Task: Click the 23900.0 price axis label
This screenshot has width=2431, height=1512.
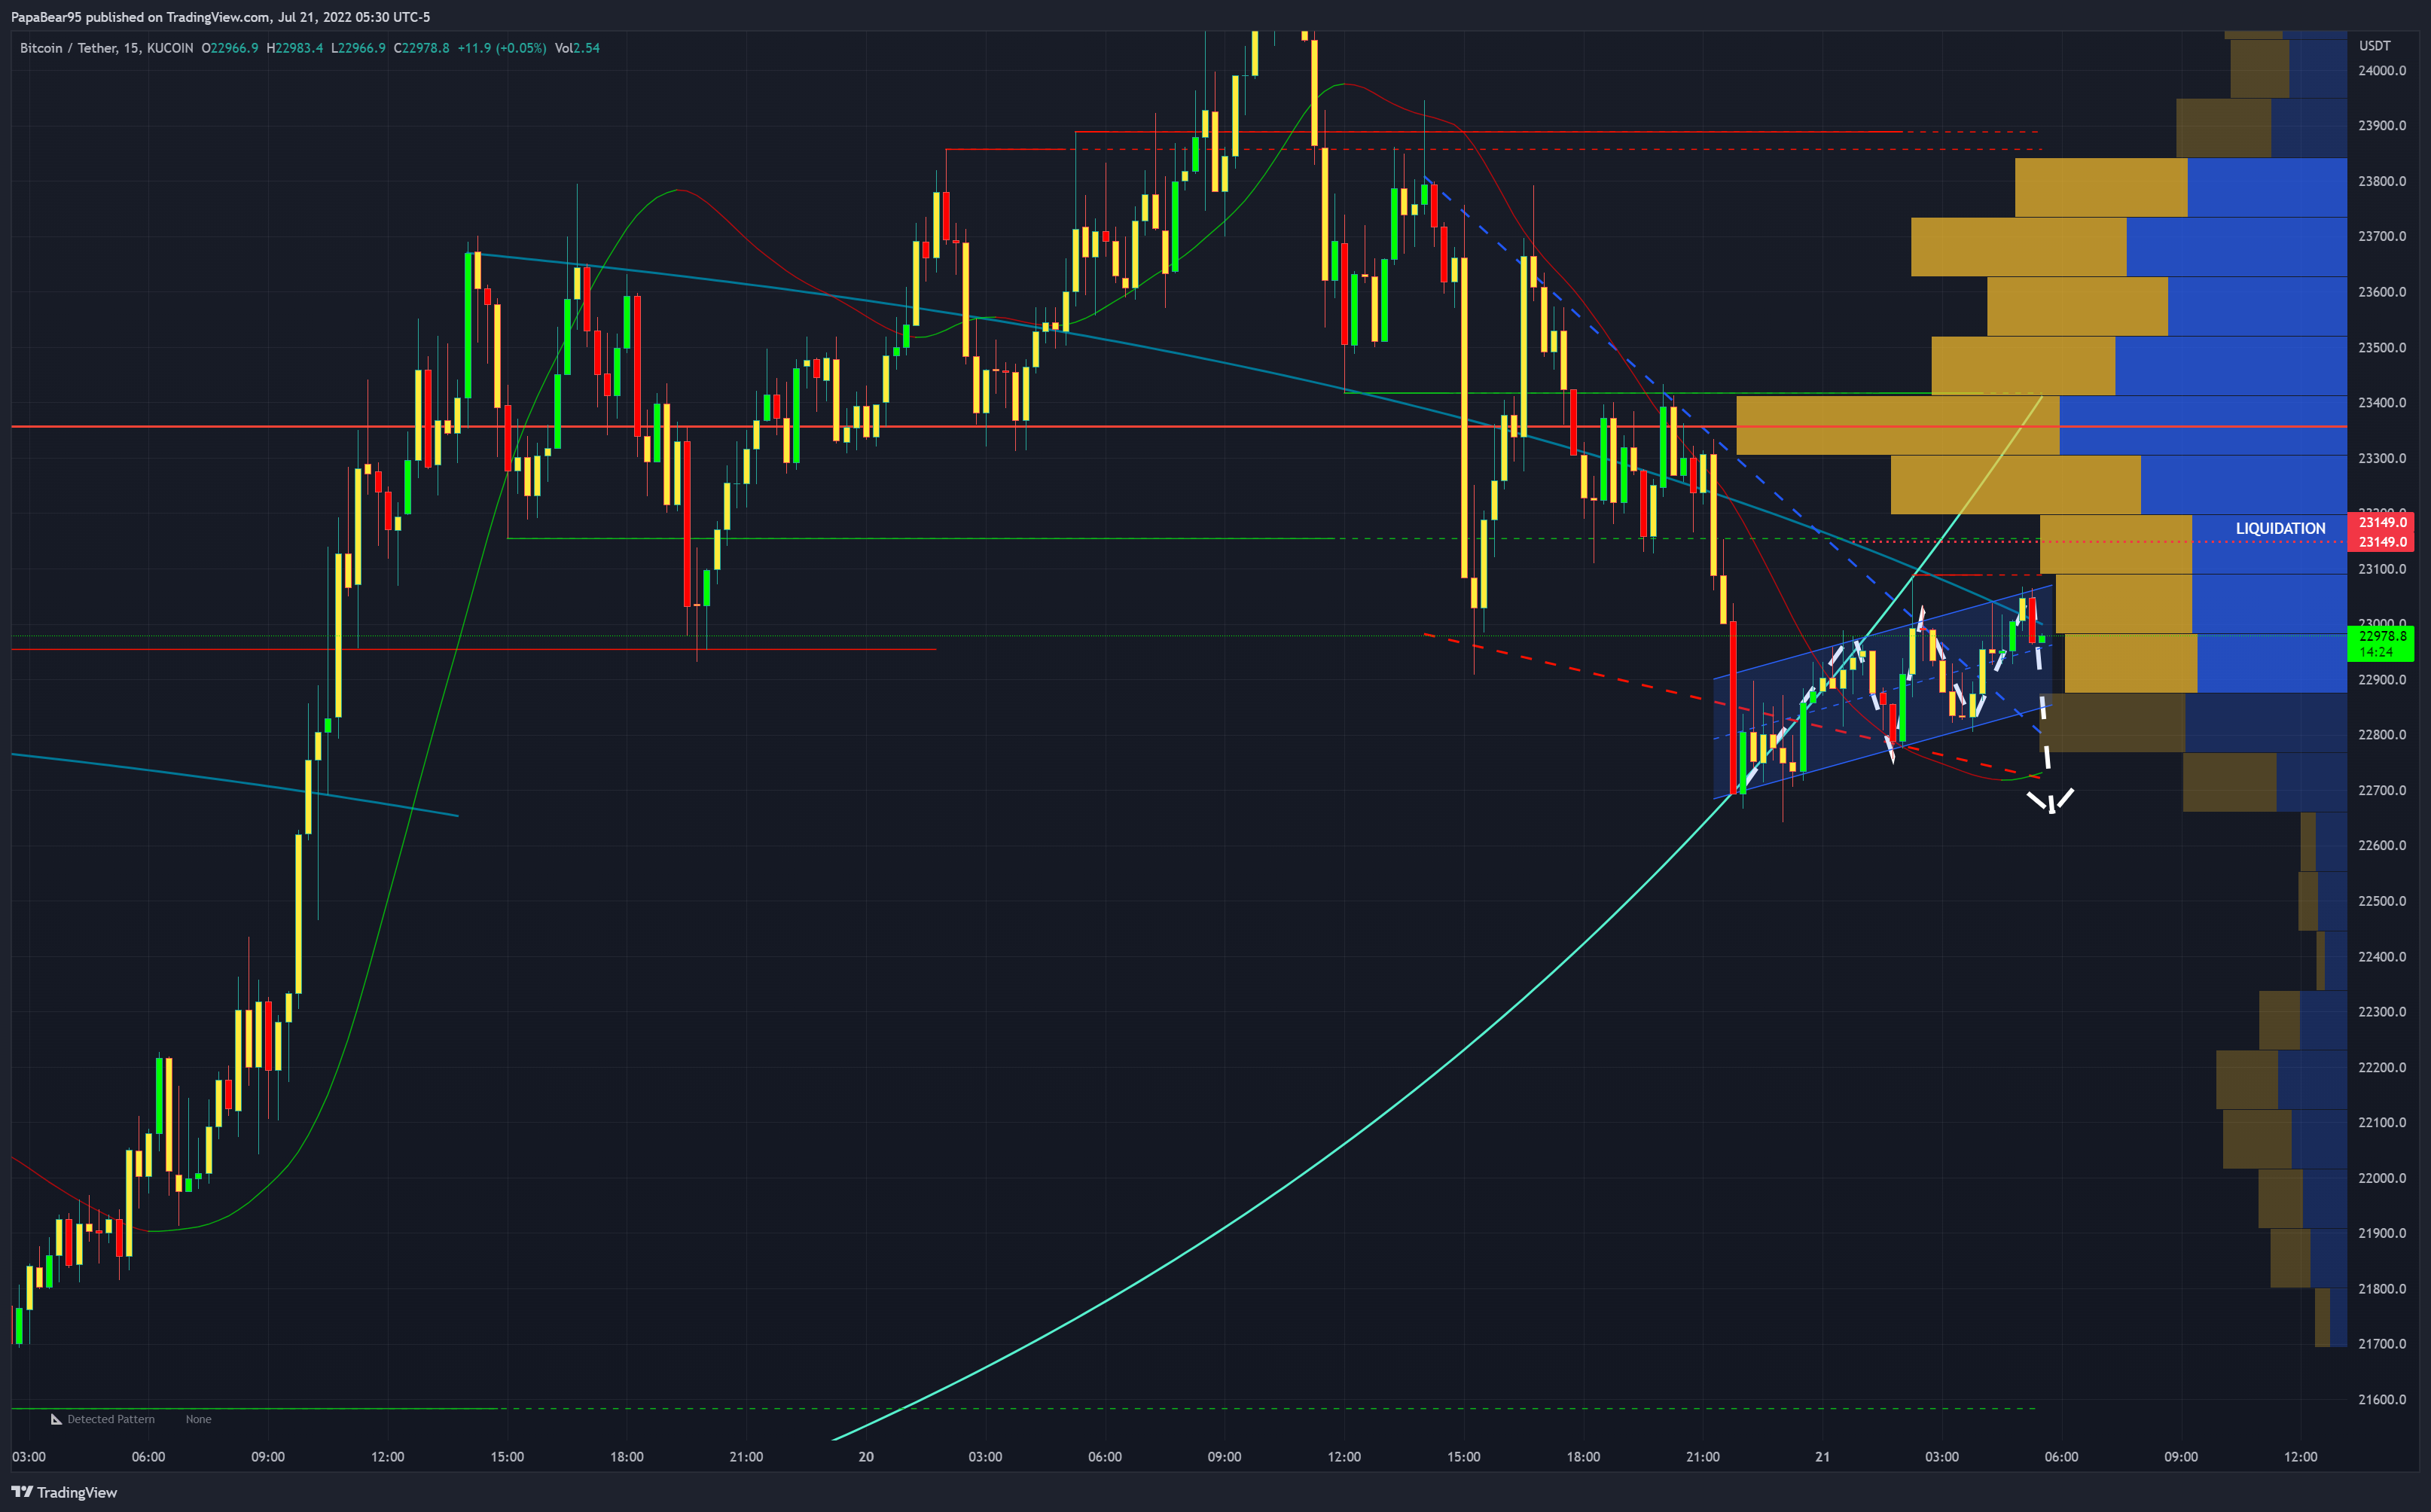Action: [2382, 125]
